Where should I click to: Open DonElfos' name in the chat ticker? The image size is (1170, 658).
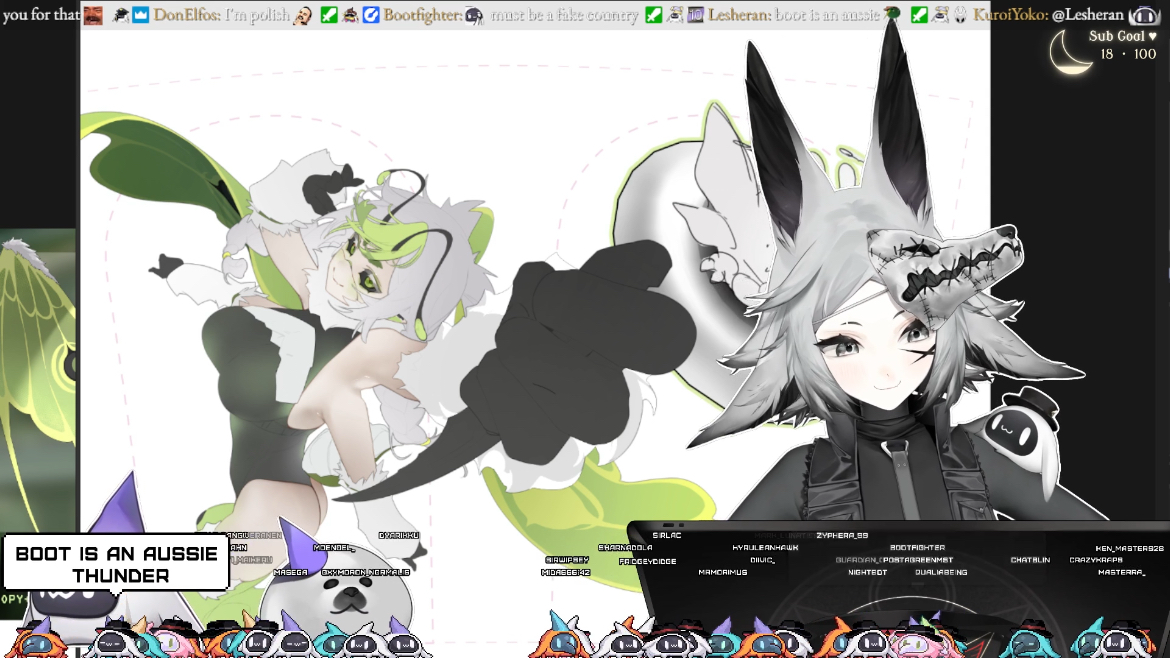point(186,14)
